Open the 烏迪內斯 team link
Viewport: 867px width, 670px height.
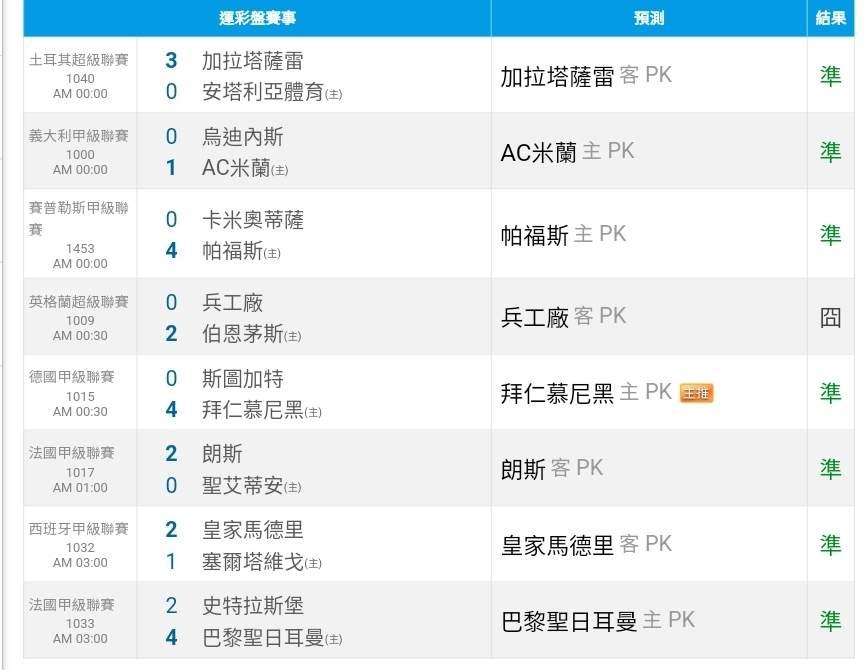[243, 137]
